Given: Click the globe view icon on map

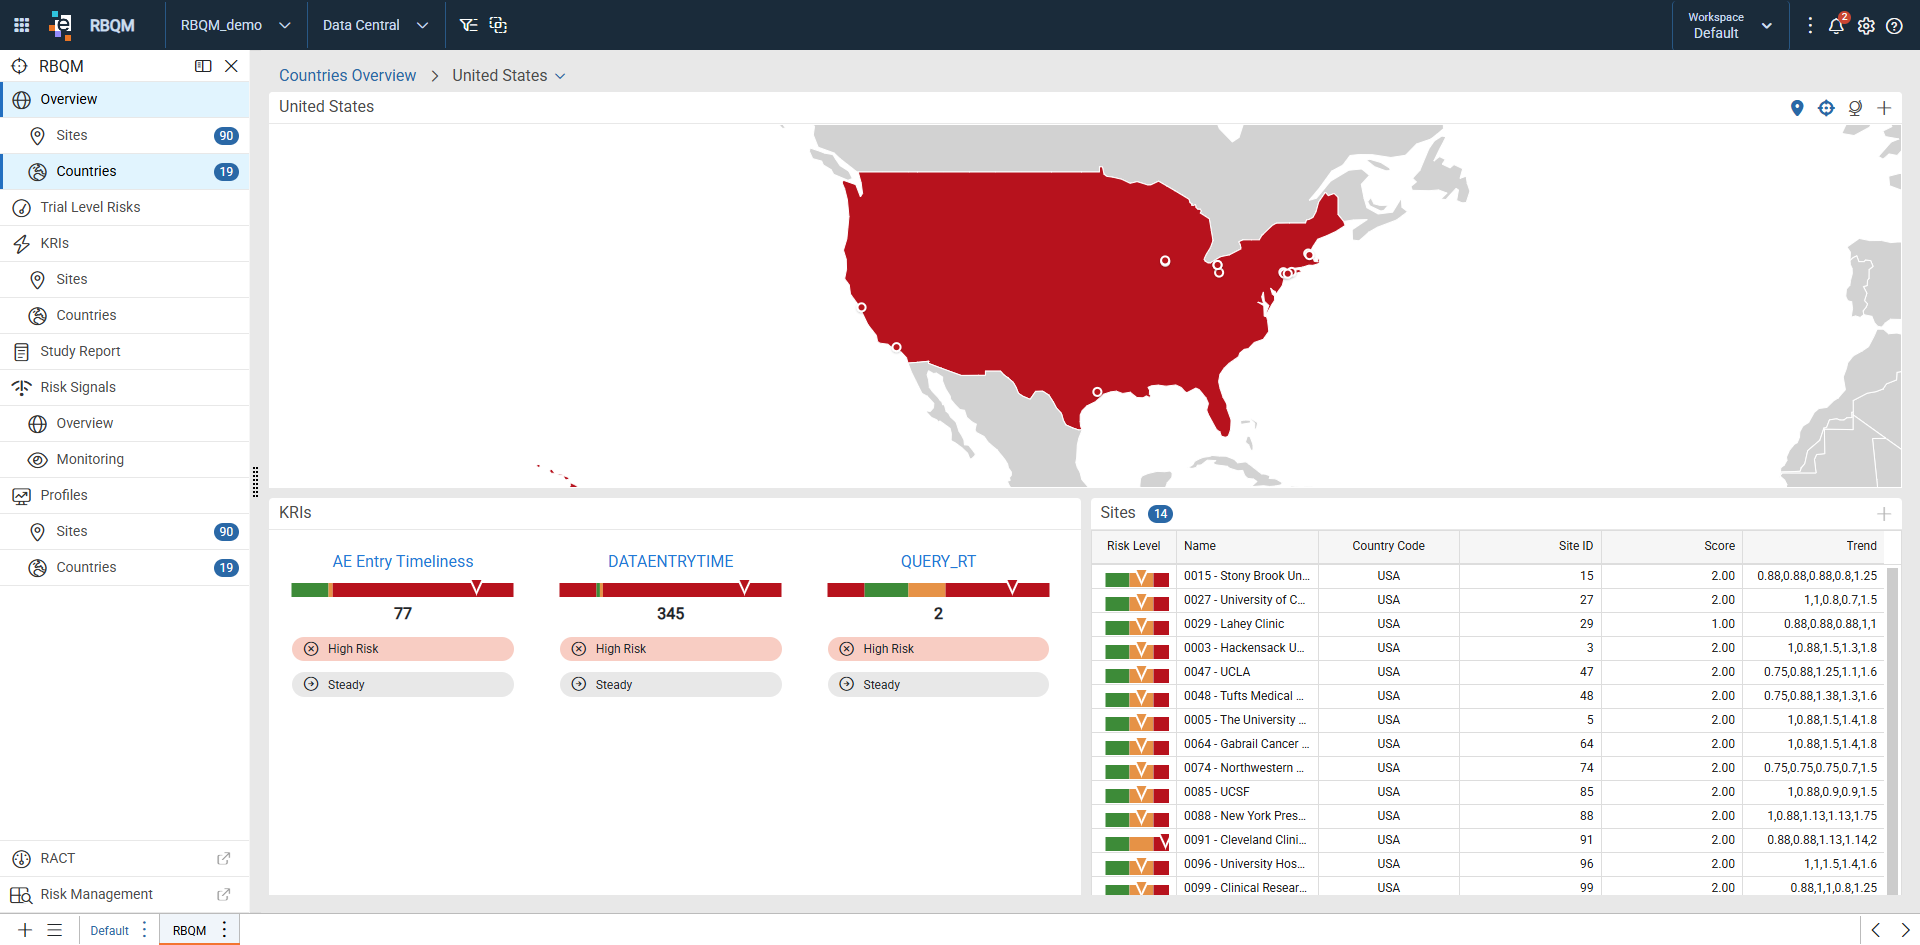Looking at the screenshot, I should (1855, 108).
